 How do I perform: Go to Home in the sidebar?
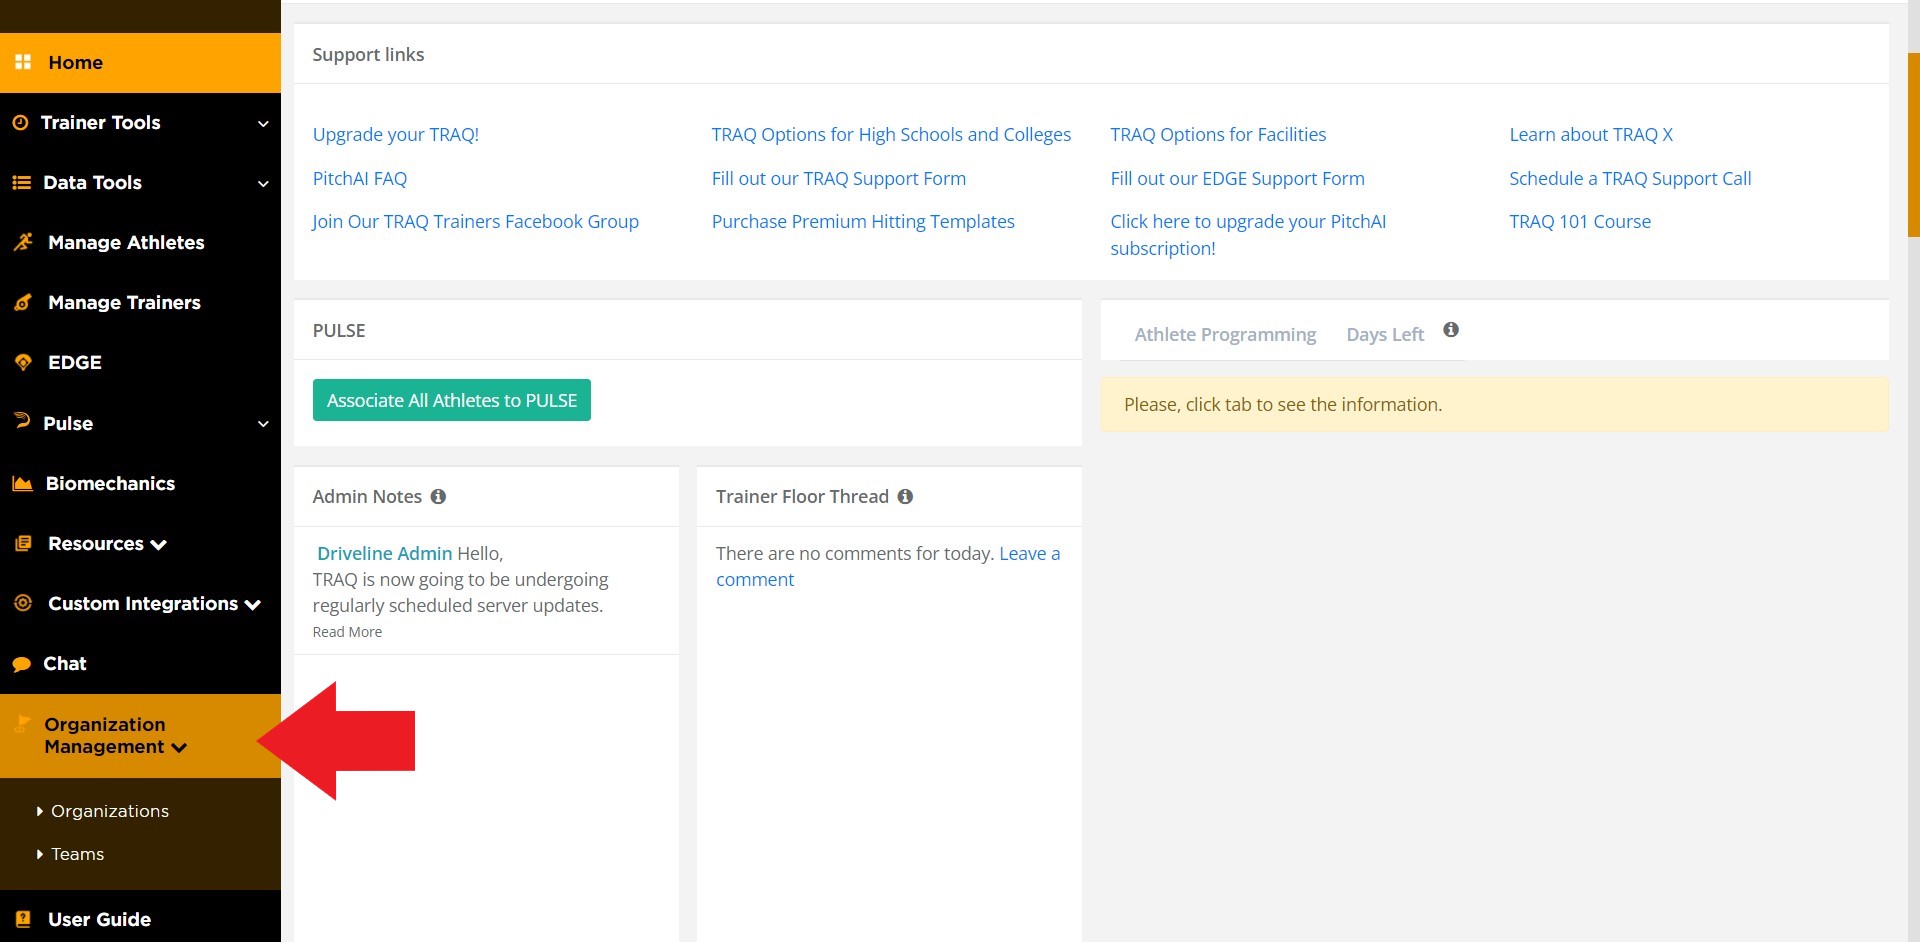pyautogui.click(x=140, y=63)
